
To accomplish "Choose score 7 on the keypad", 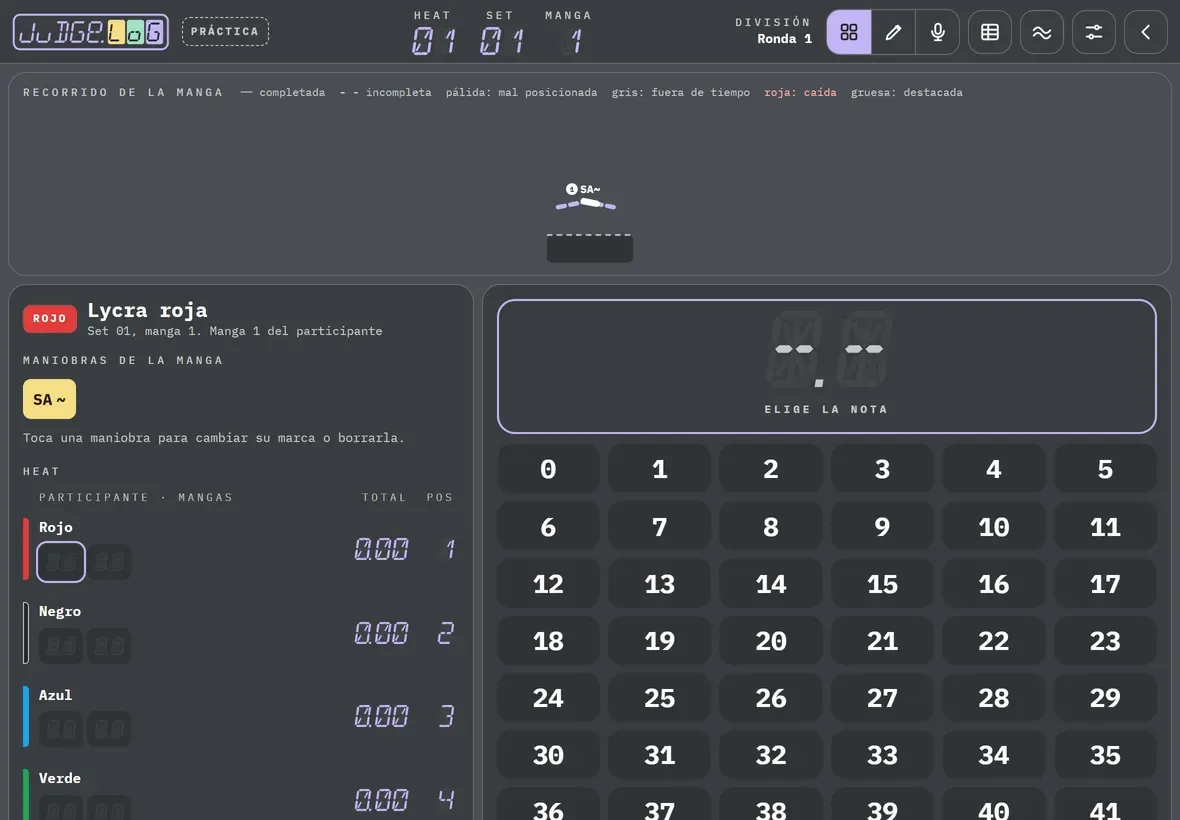I will [659, 527].
